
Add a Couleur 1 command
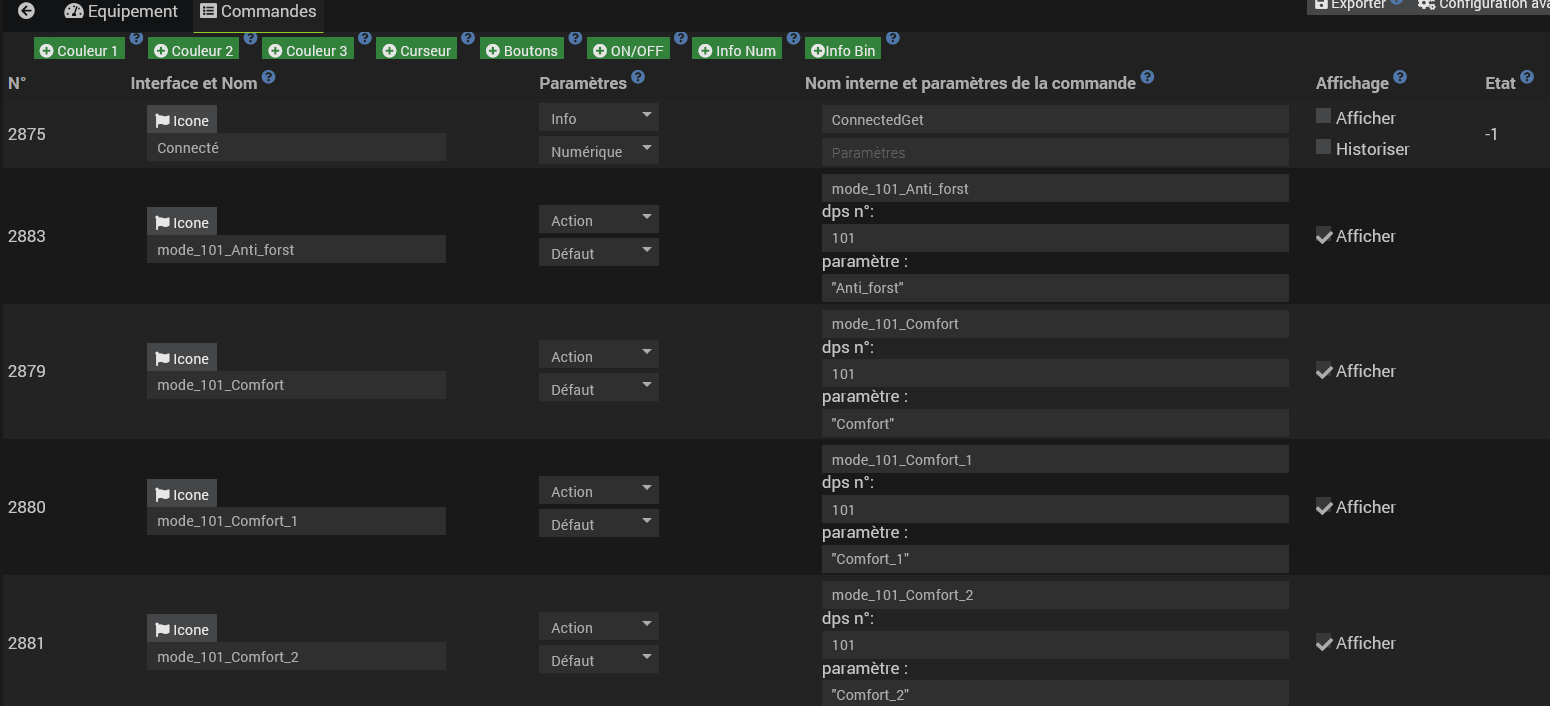coord(79,50)
